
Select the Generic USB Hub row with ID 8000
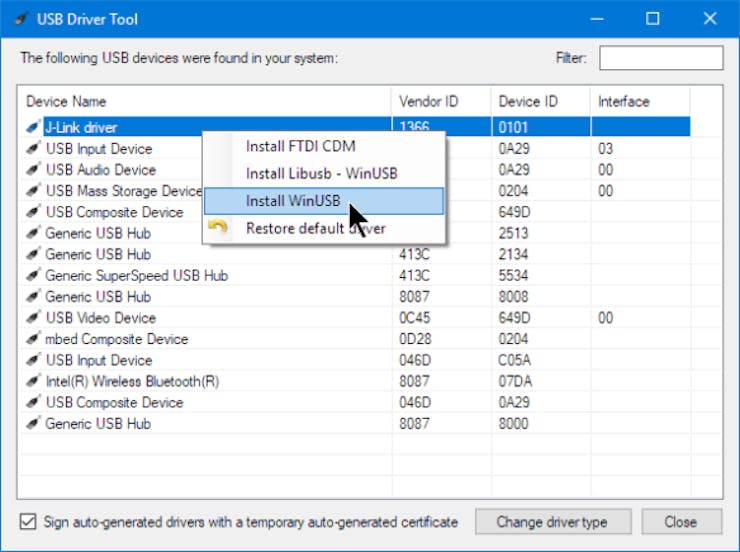(x=98, y=423)
